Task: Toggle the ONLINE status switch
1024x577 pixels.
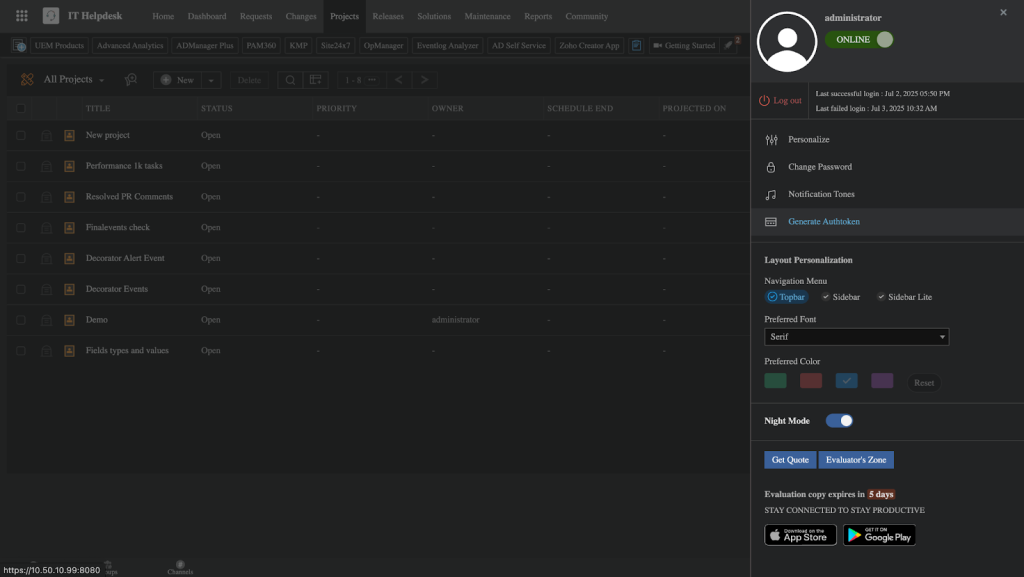Action: (859, 40)
